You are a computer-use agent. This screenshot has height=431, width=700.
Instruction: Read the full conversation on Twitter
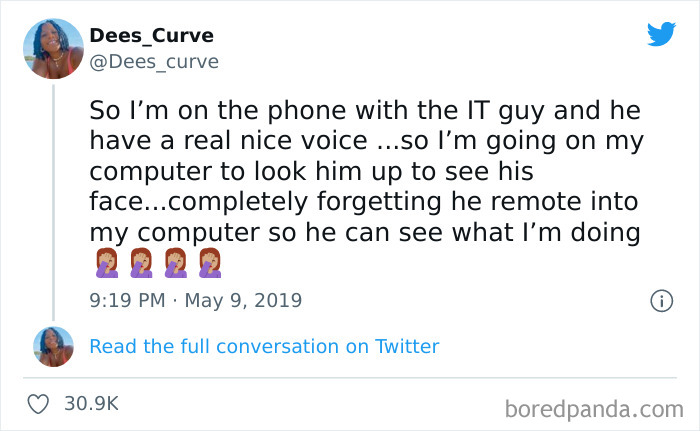coord(264,347)
